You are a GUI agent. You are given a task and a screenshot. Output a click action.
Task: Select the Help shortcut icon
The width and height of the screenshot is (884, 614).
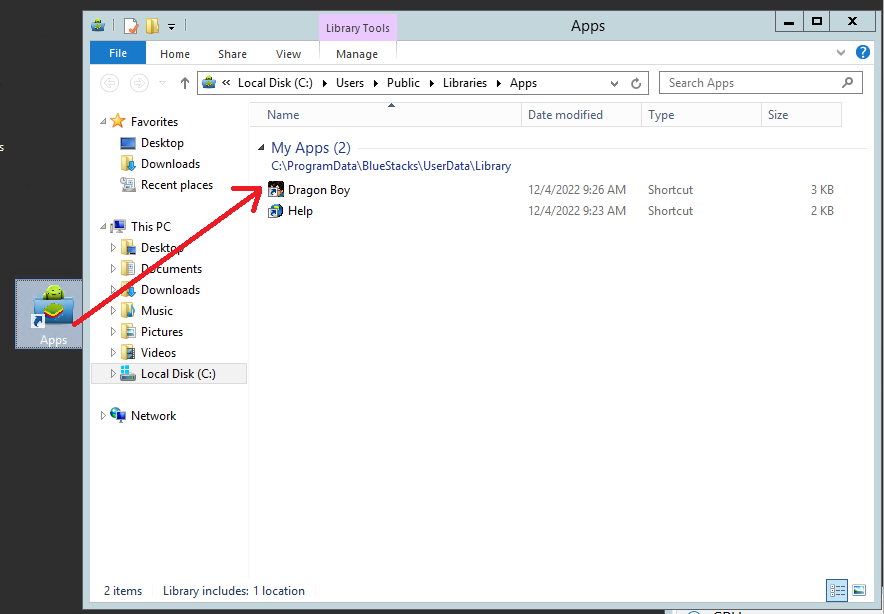[275, 211]
